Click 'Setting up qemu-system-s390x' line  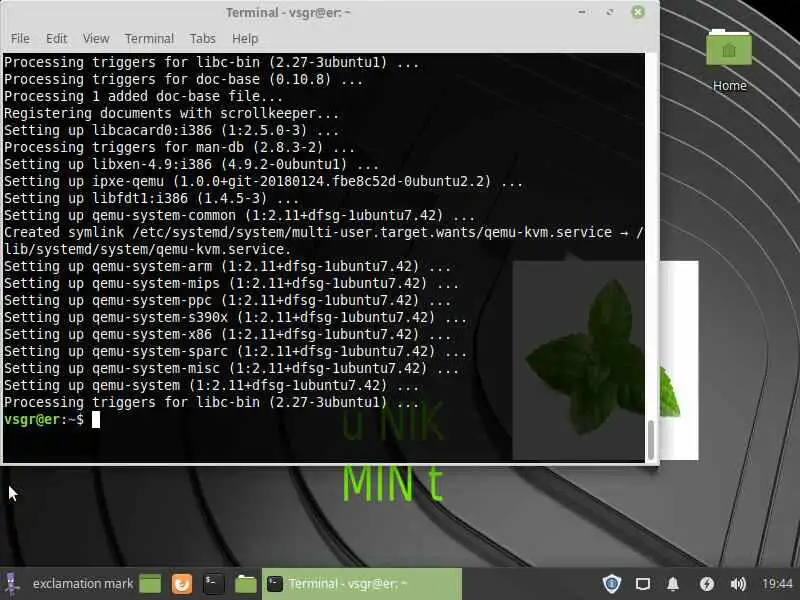235,317
